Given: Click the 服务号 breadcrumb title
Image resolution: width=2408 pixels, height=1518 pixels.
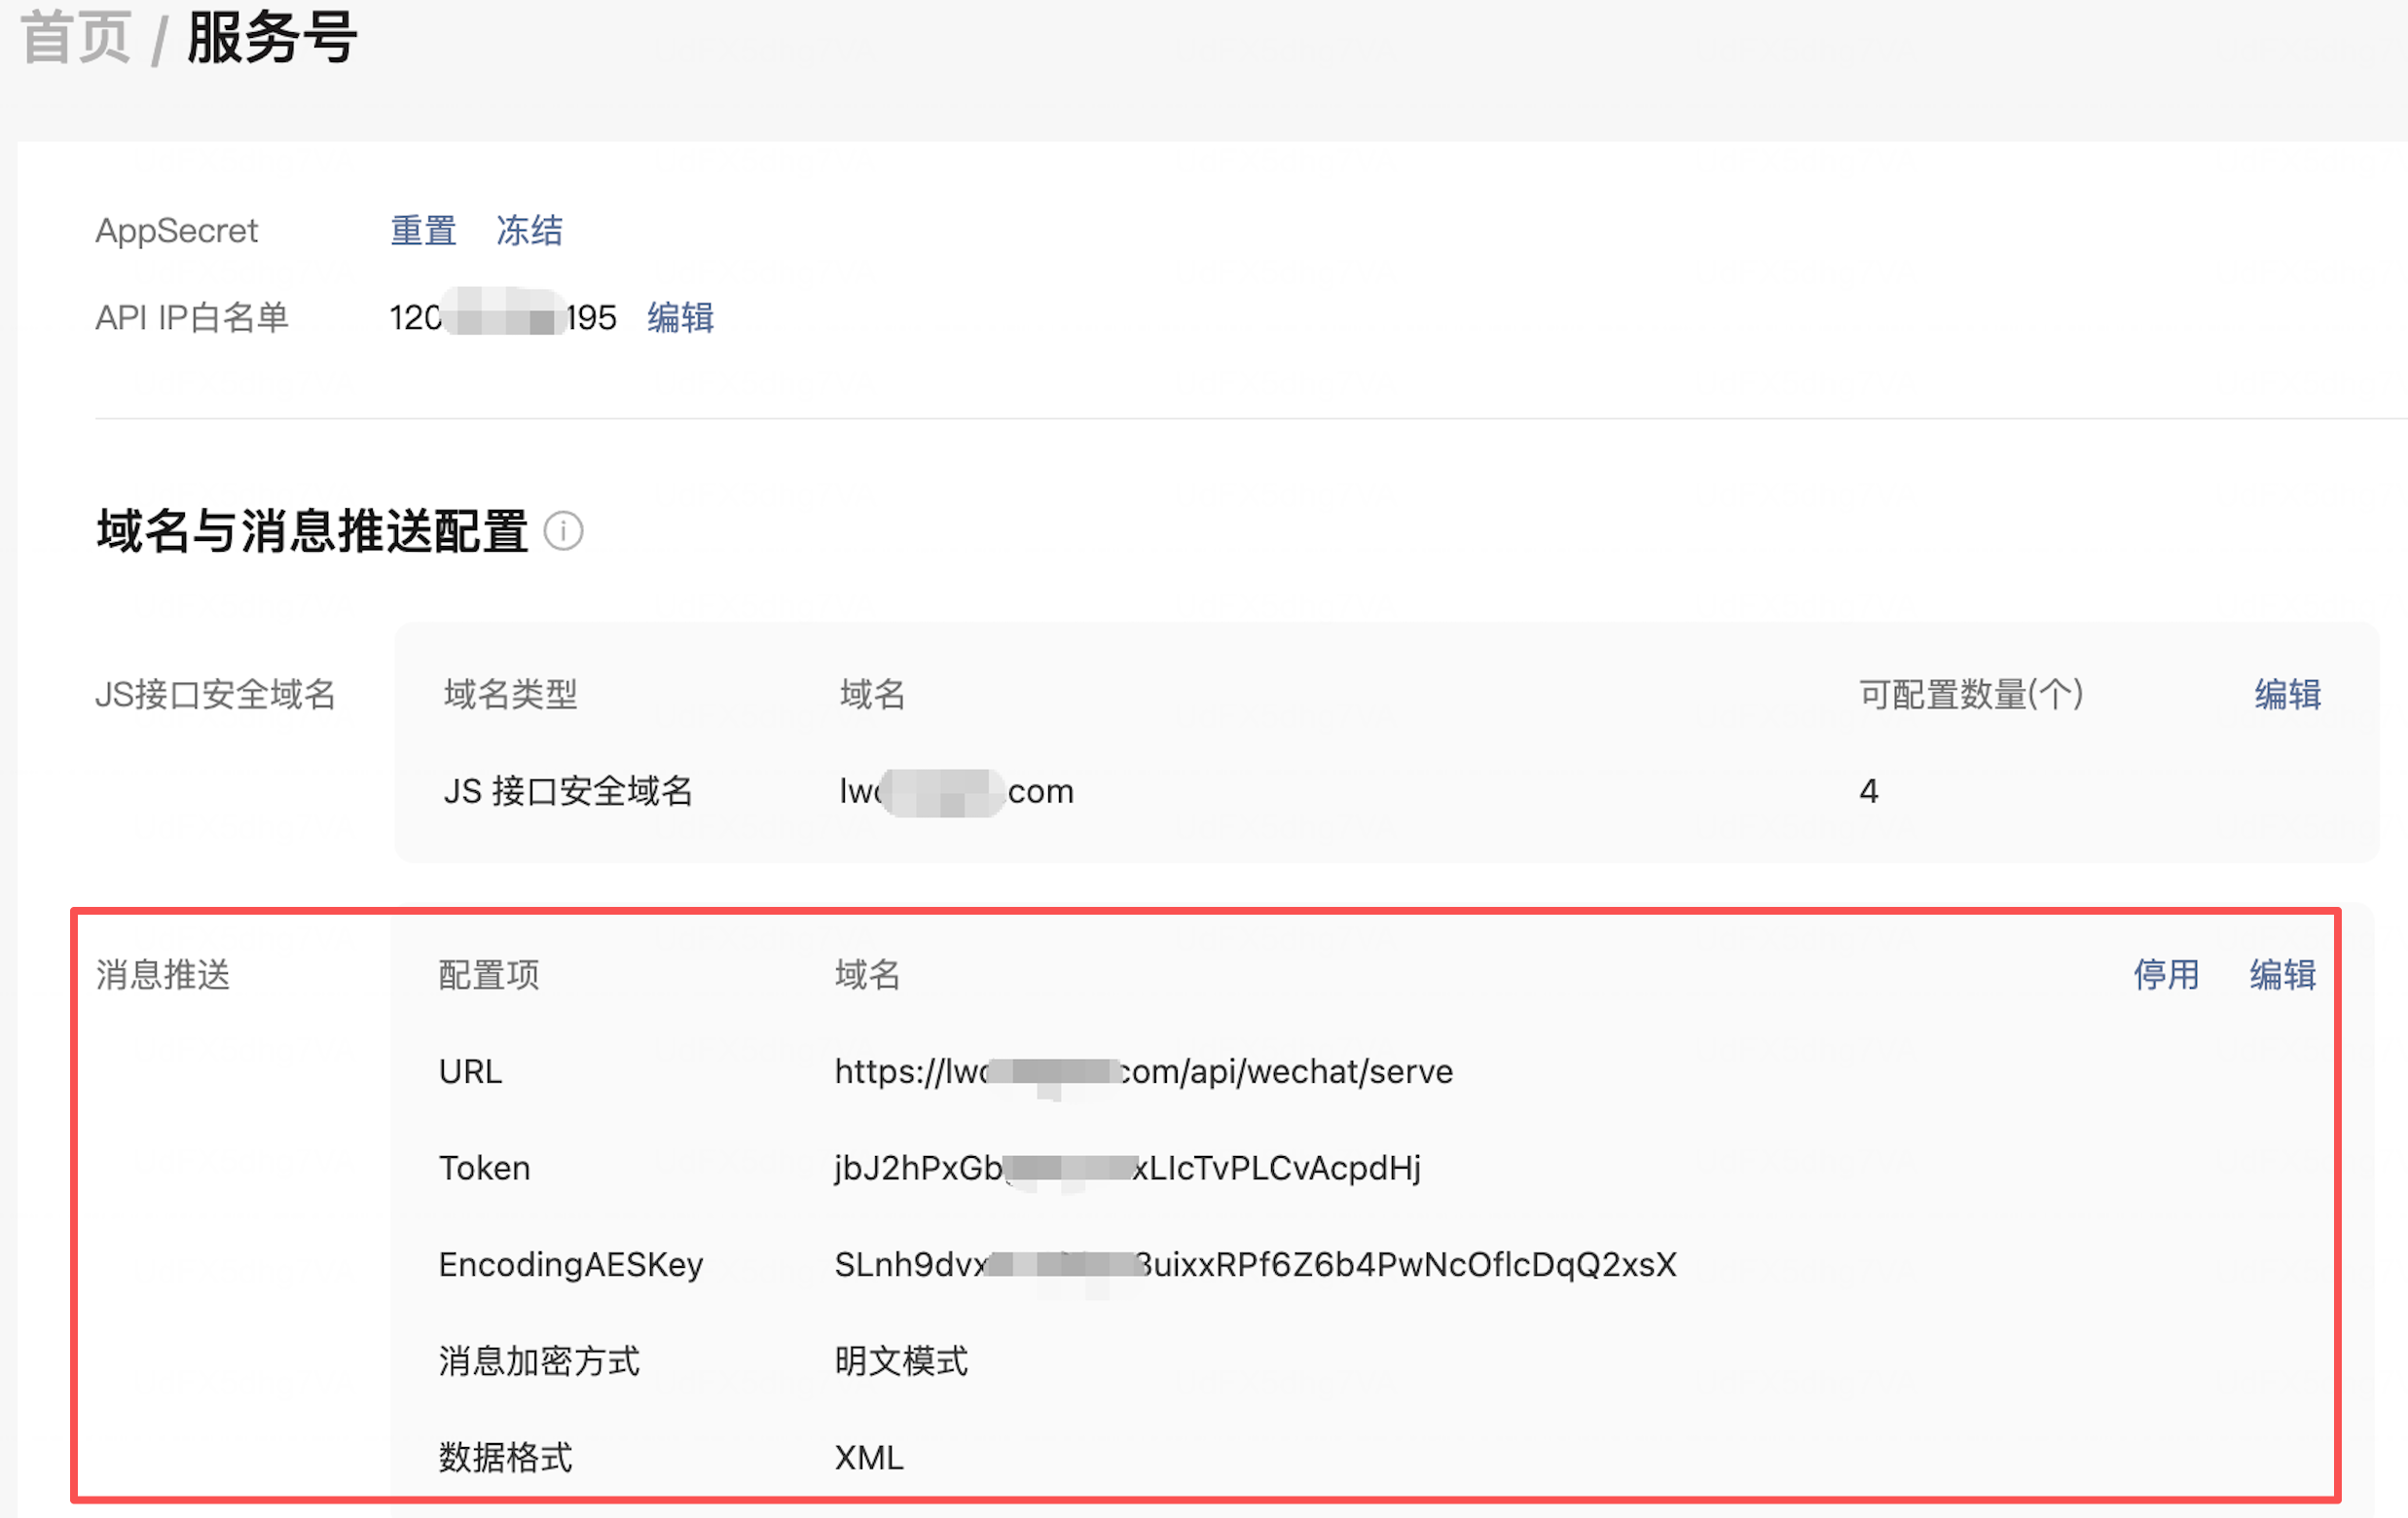Looking at the screenshot, I should 271,38.
